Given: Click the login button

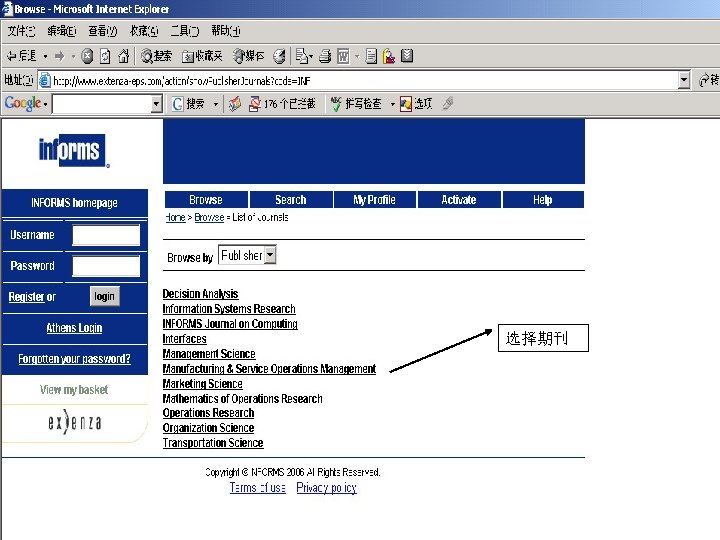Looking at the screenshot, I should click(105, 296).
